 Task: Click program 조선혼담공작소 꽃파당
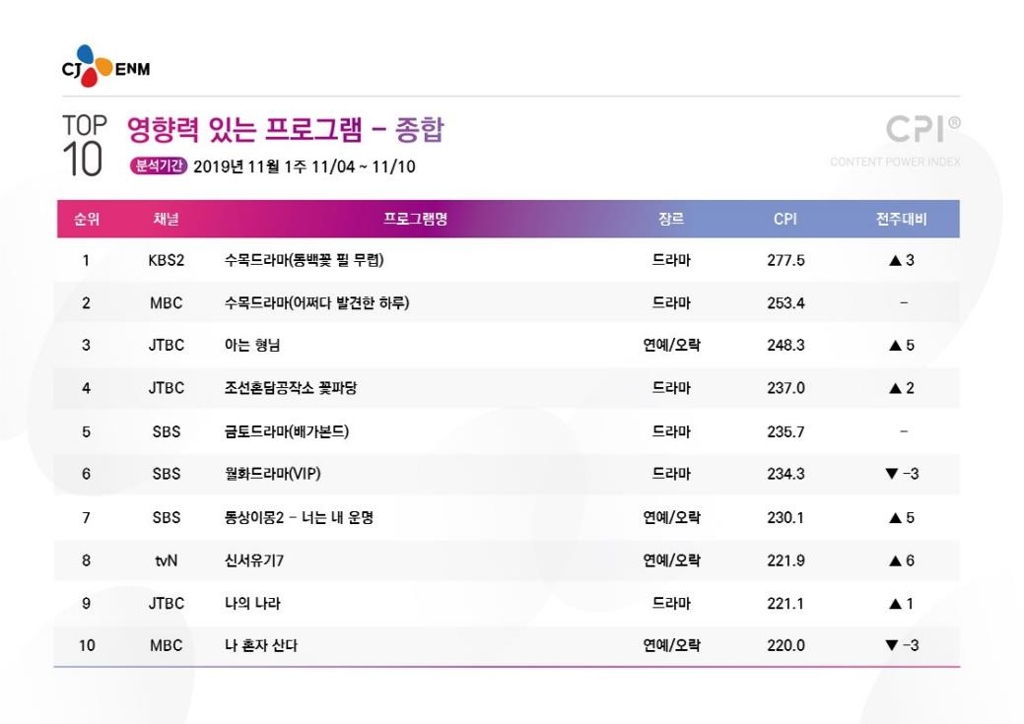point(291,388)
